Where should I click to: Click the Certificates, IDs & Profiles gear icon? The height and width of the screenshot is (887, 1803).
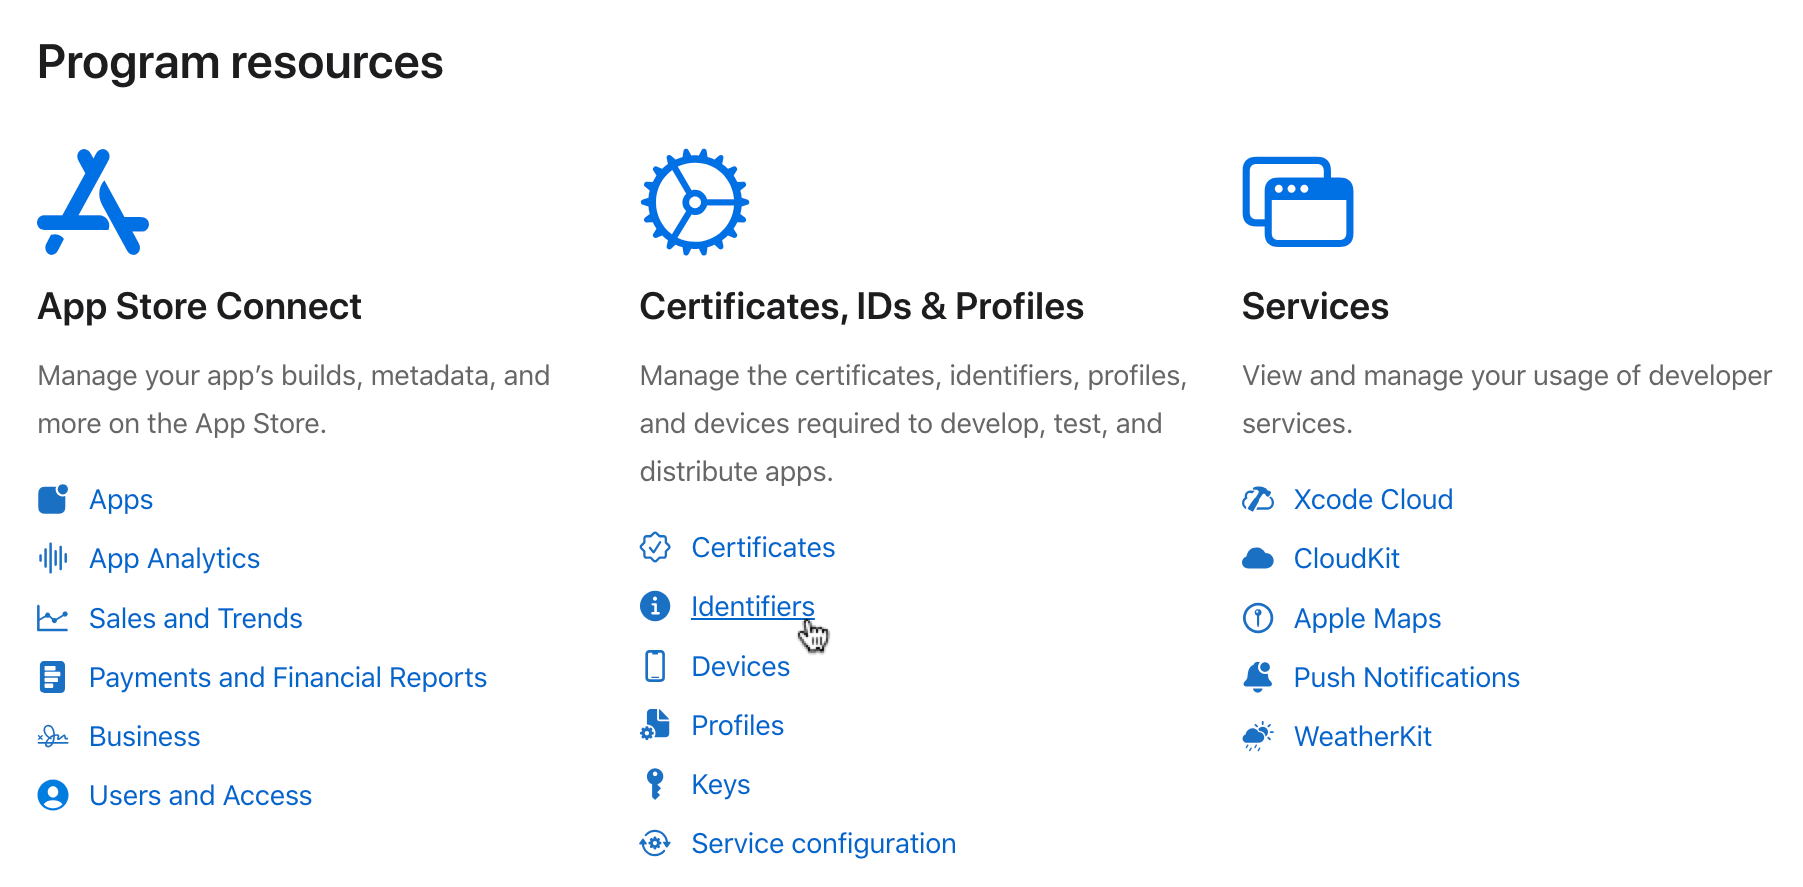(694, 202)
